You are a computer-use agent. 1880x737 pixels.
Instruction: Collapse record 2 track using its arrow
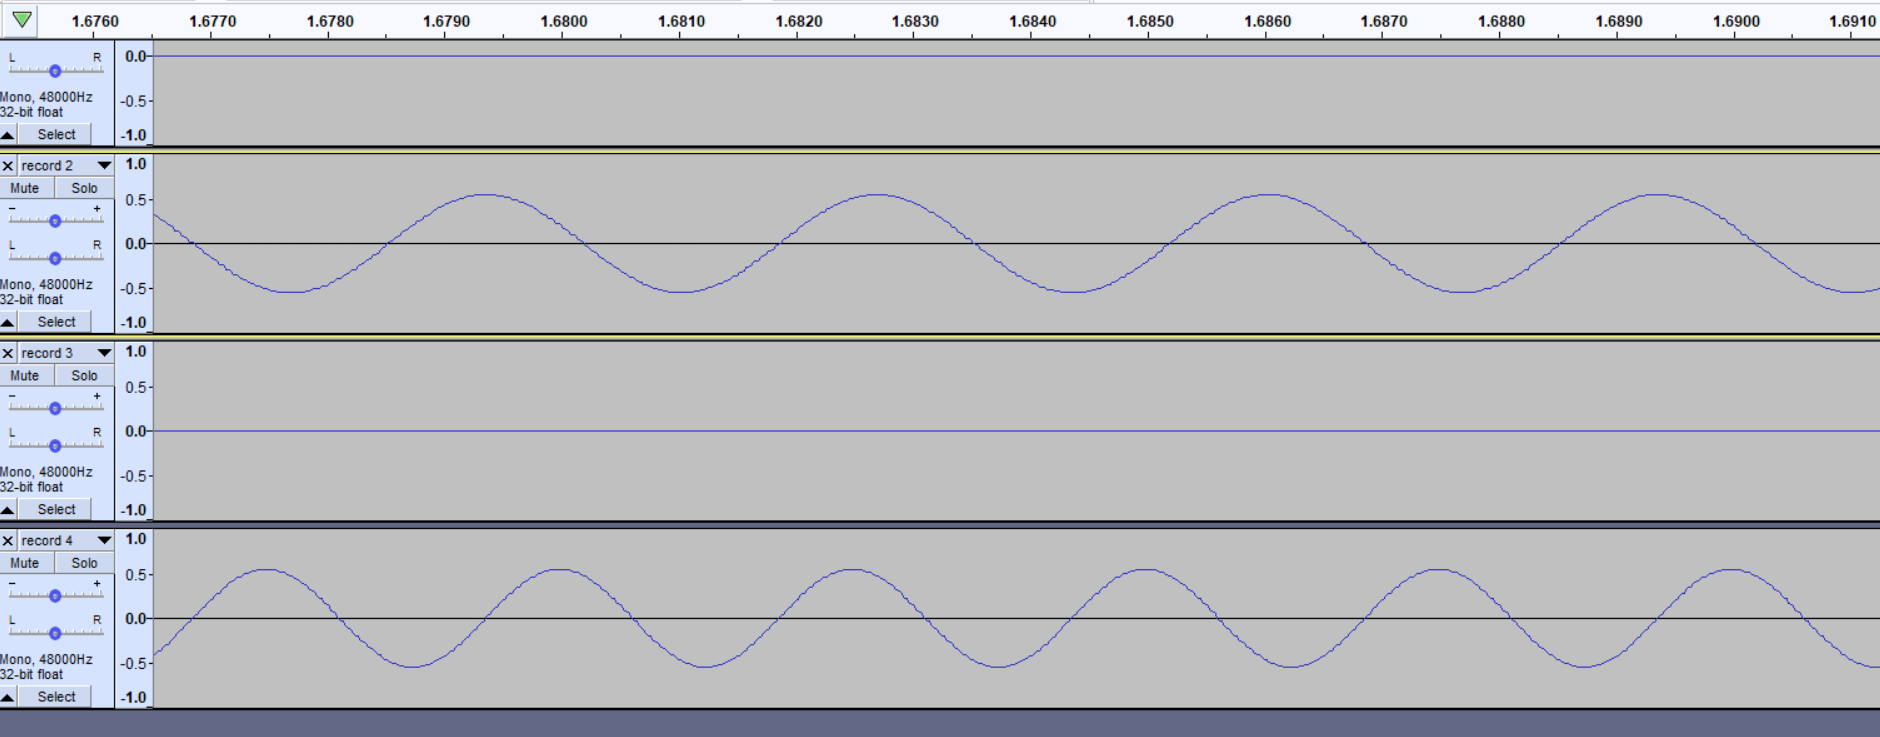point(8,322)
